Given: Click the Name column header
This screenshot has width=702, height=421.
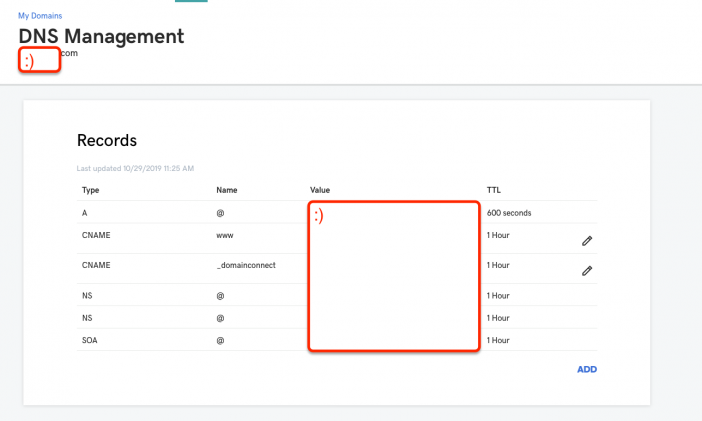Looking at the screenshot, I should [227, 190].
